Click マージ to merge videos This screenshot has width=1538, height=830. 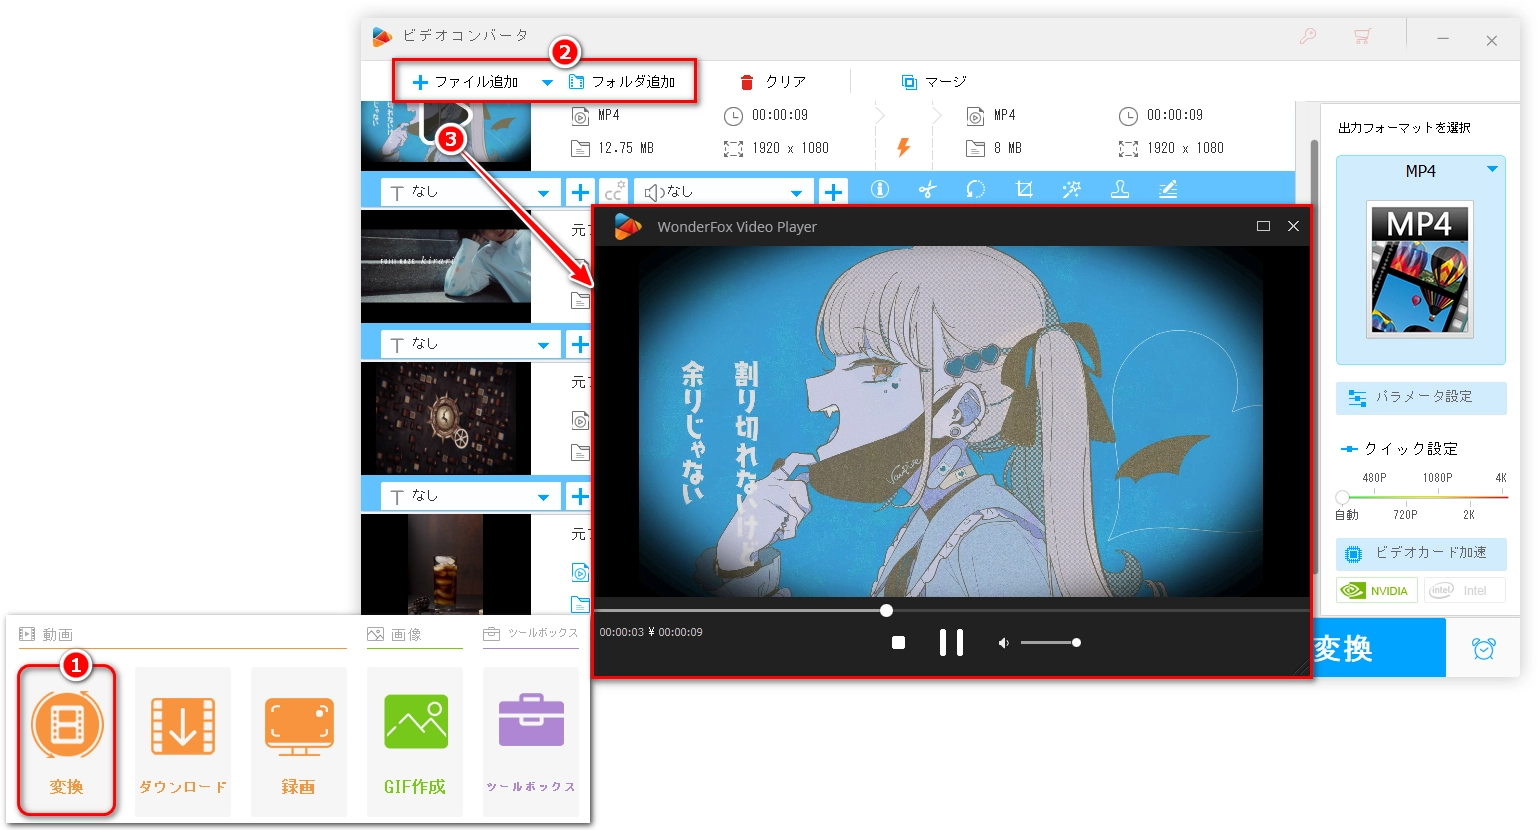(934, 82)
